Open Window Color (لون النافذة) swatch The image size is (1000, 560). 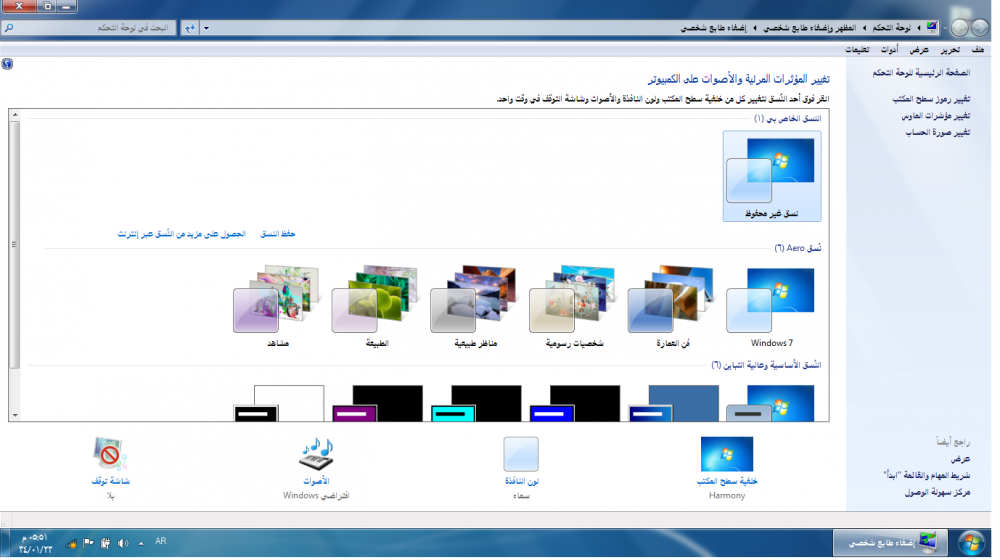click(x=520, y=455)
